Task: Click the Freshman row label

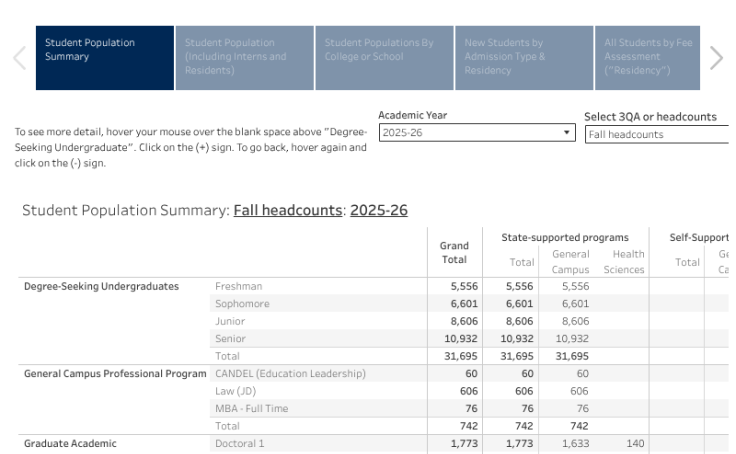Action: point(238,286)
